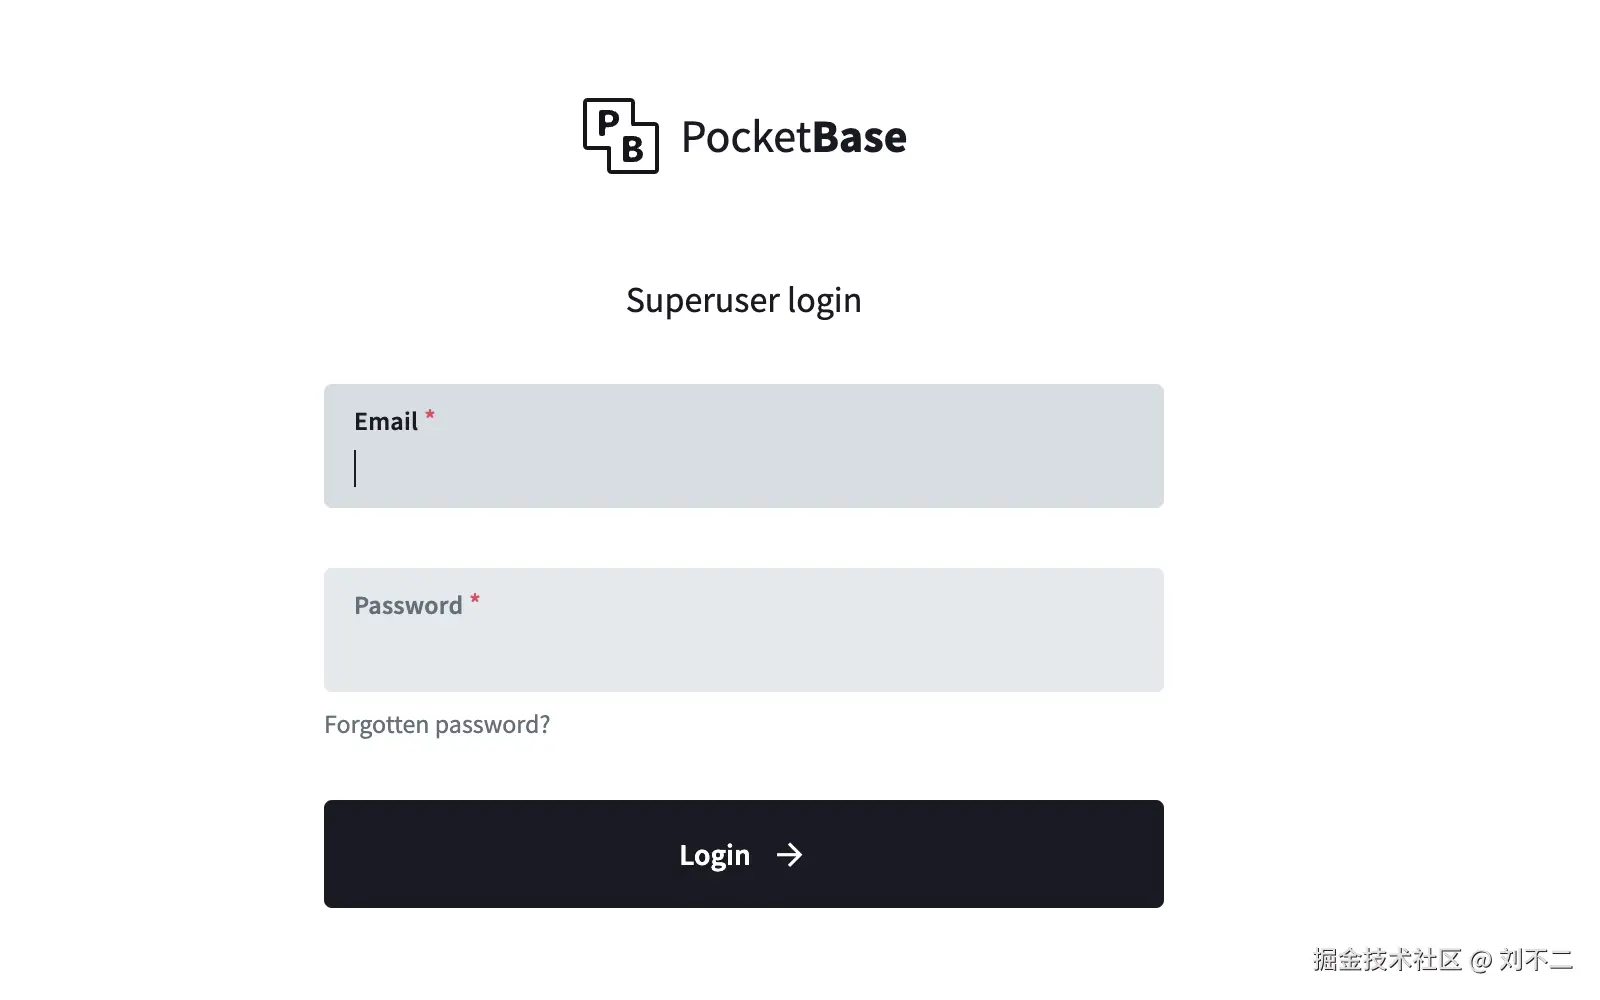Click the red asterisk next to Email
This screenshot has height=1000, width=1600.
pos(430,415)
